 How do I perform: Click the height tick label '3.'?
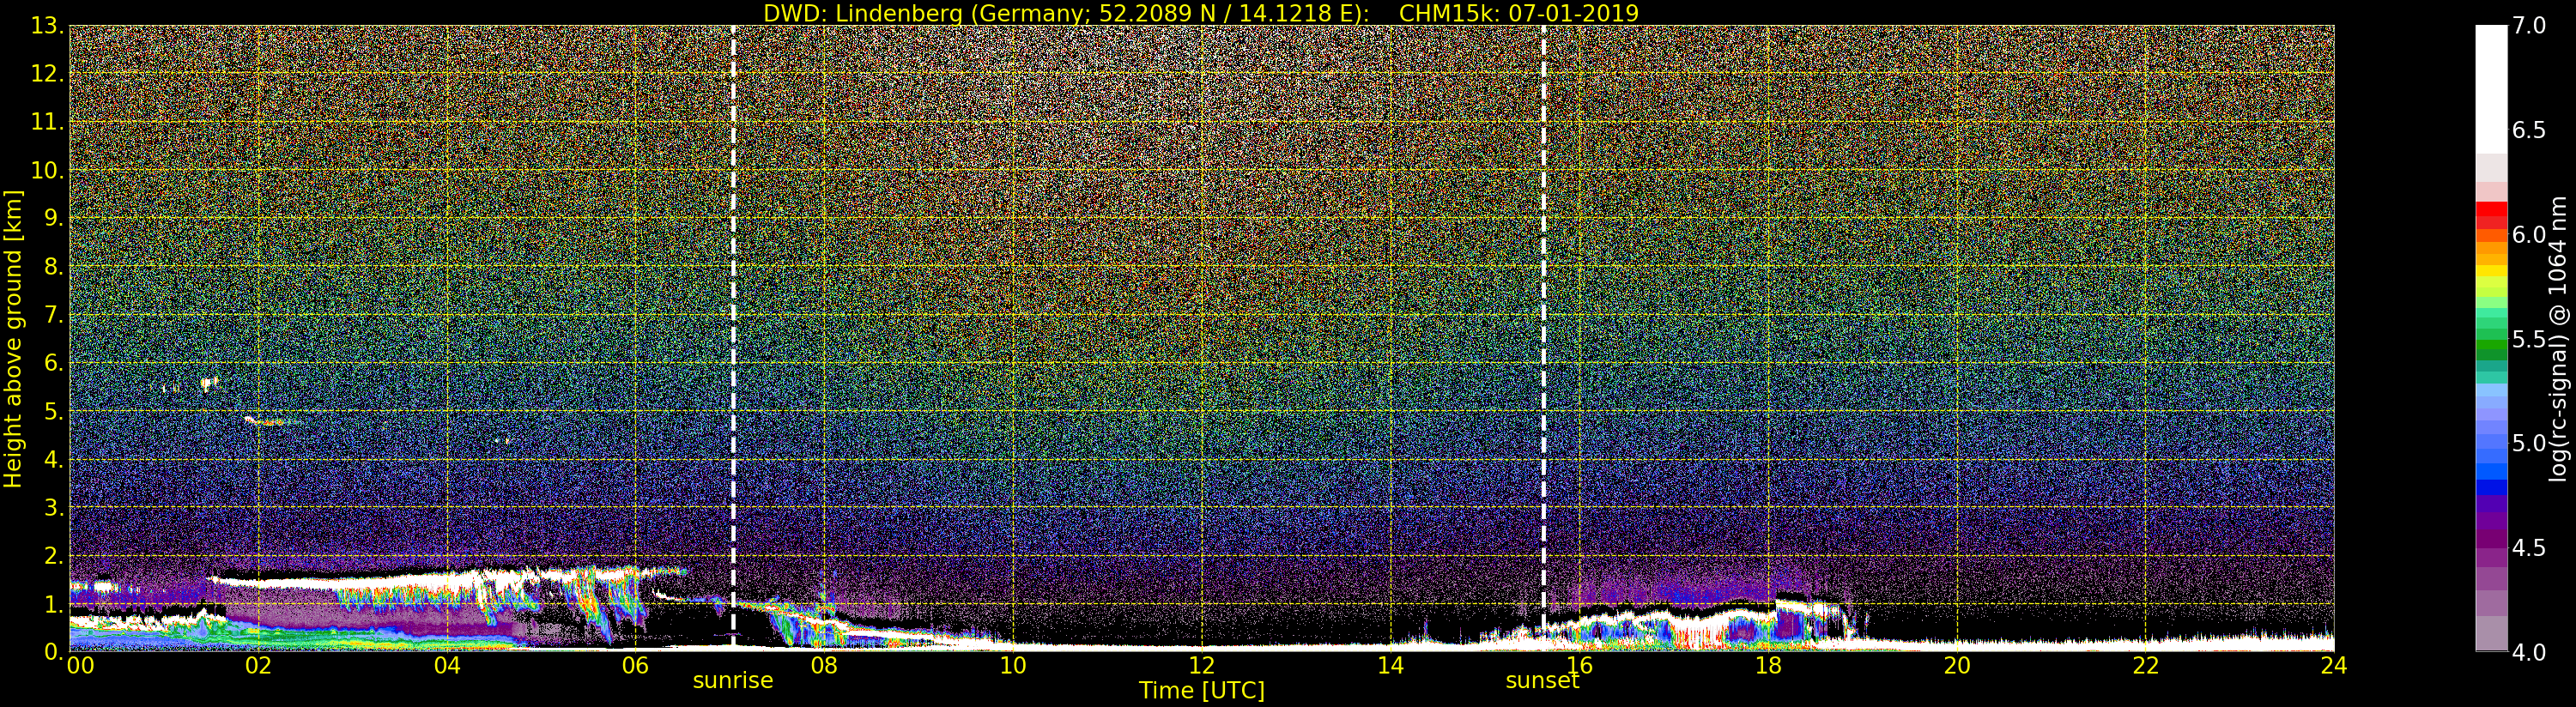(53, 507)
